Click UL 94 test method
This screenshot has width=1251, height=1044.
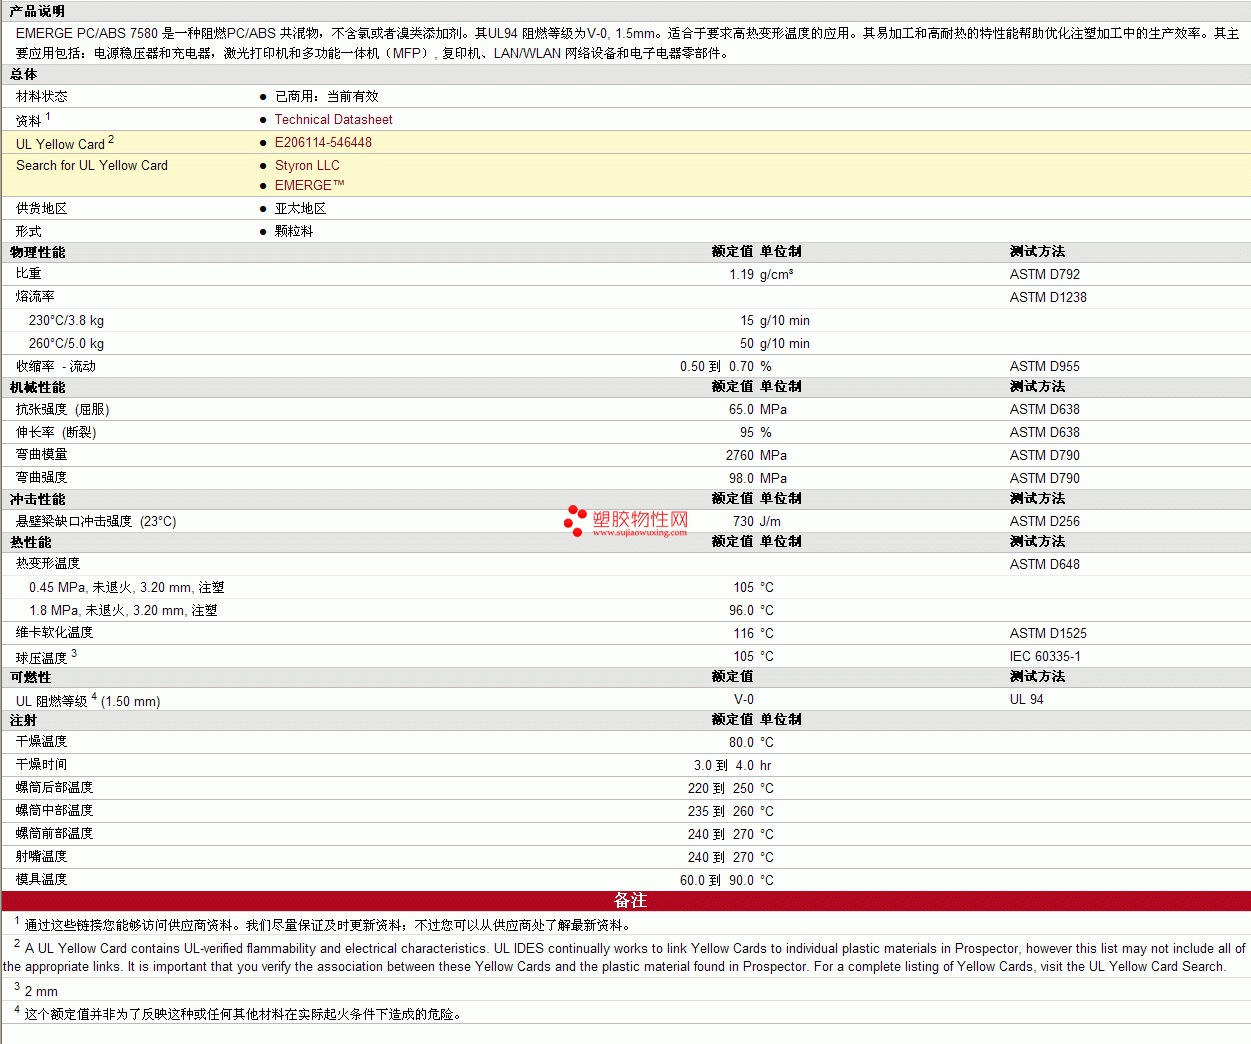click(x=1026, y=699)
